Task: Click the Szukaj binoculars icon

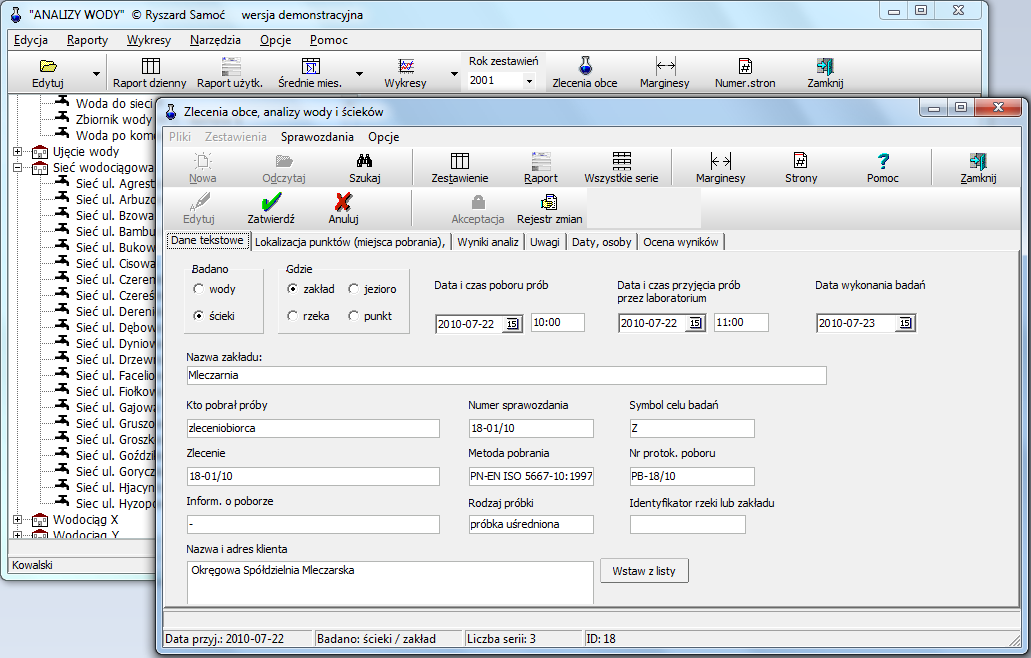Action: pyautogui.click(x=364, y=161)
